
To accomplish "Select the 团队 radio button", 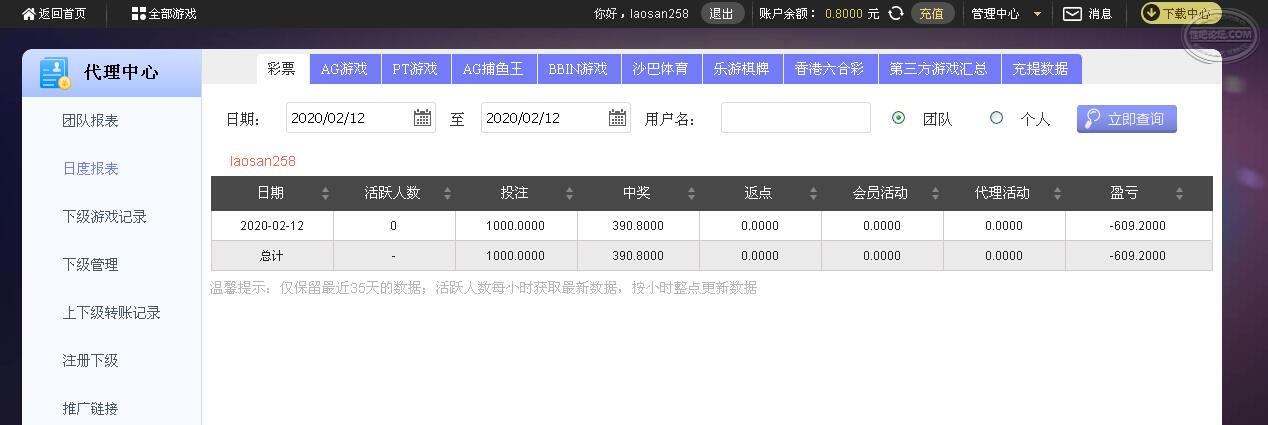I will click(x=898, y=117).
